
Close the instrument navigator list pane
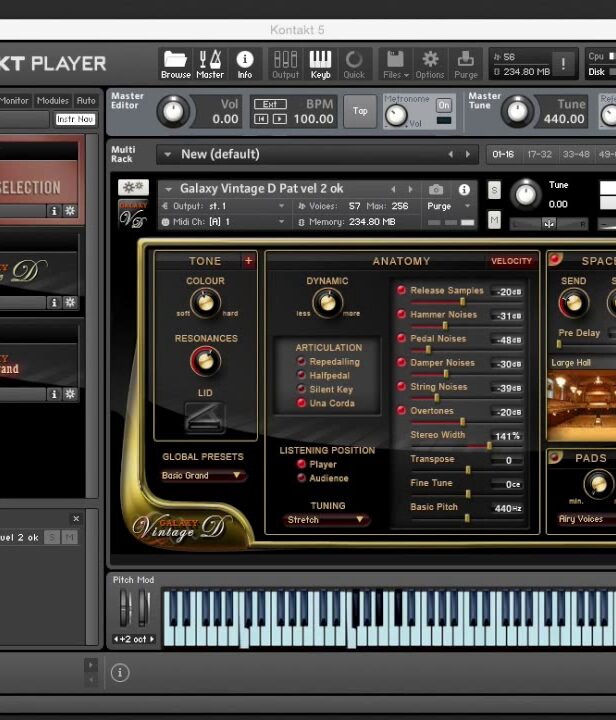point(76,518)
